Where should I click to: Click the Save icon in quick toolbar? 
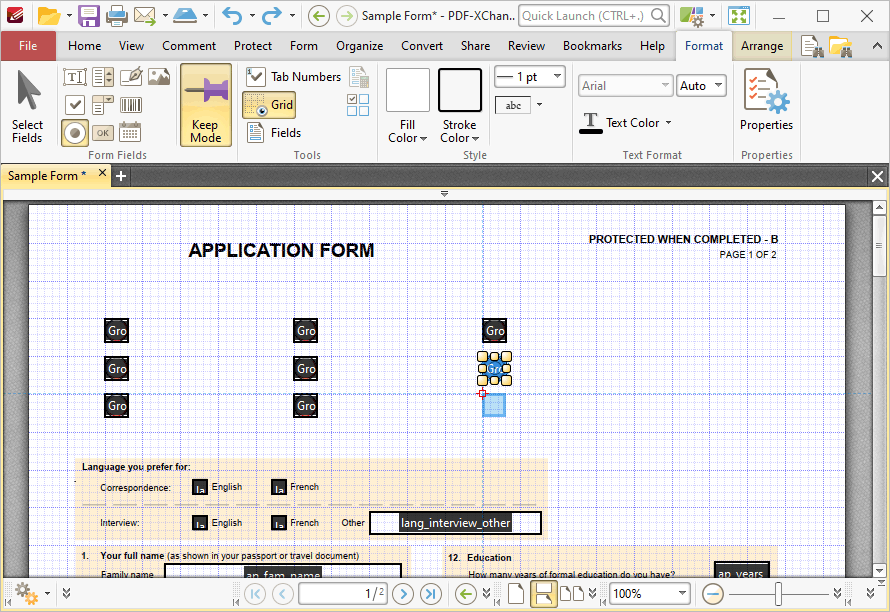click(x=89, y=16)
